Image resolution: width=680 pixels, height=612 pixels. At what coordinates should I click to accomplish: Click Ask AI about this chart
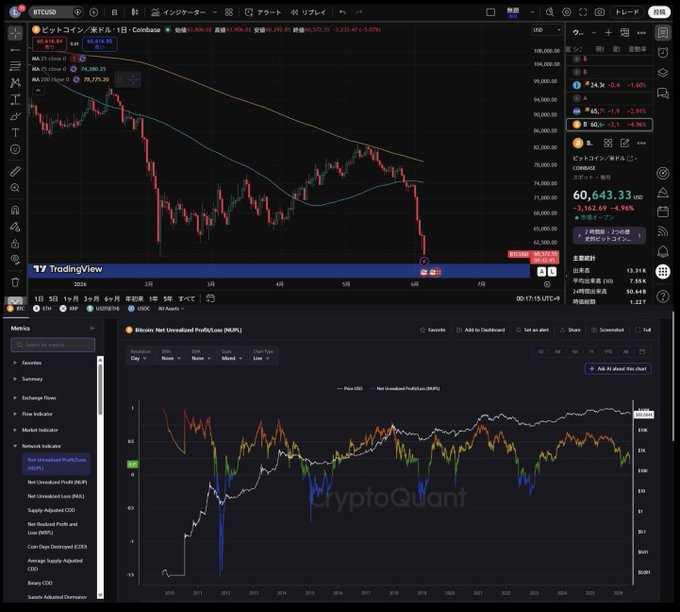tap(618, 369)
